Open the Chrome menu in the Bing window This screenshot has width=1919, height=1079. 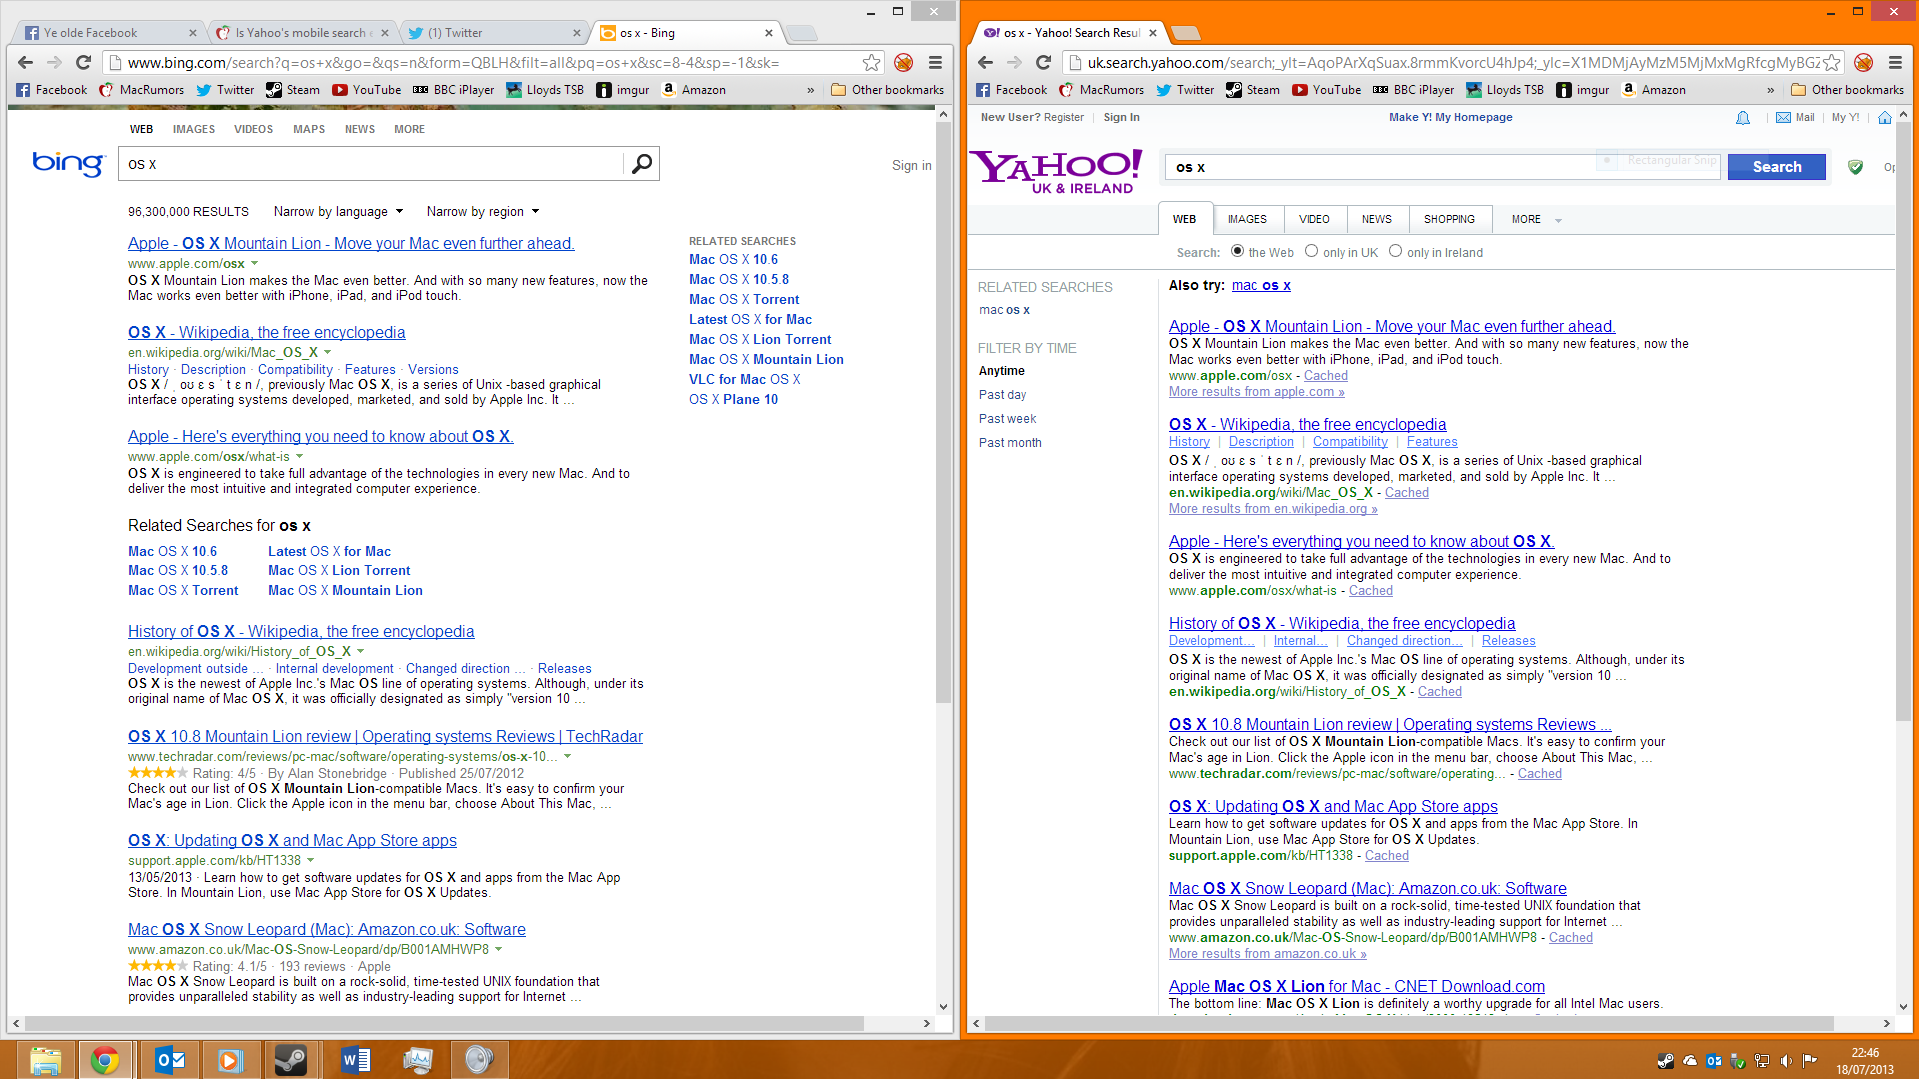[x=935, y=62]
